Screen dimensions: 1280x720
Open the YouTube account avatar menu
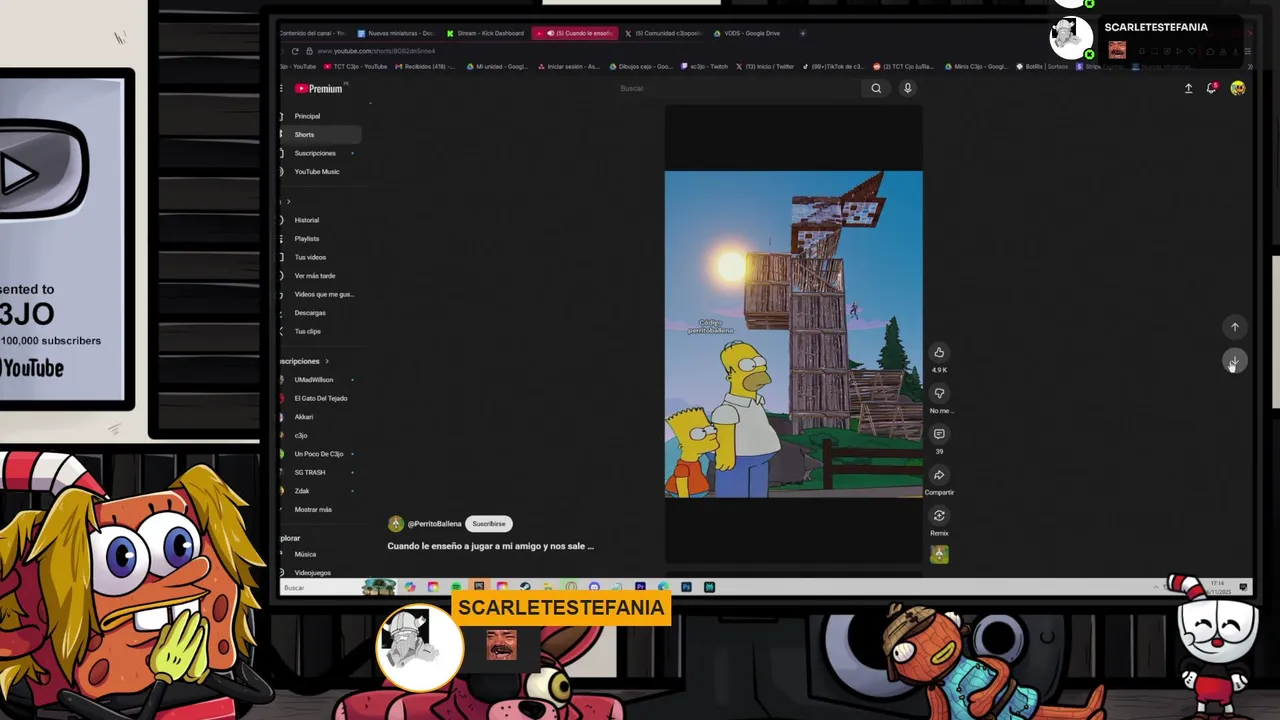pyautogui.click(x=1238, y=88)
